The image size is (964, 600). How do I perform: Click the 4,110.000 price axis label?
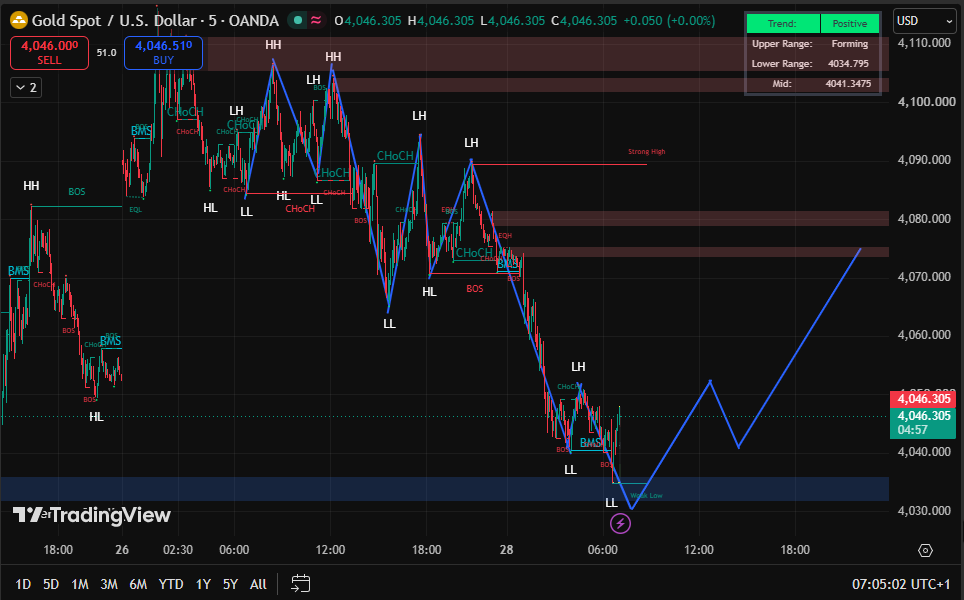click(x=924, y=43)
